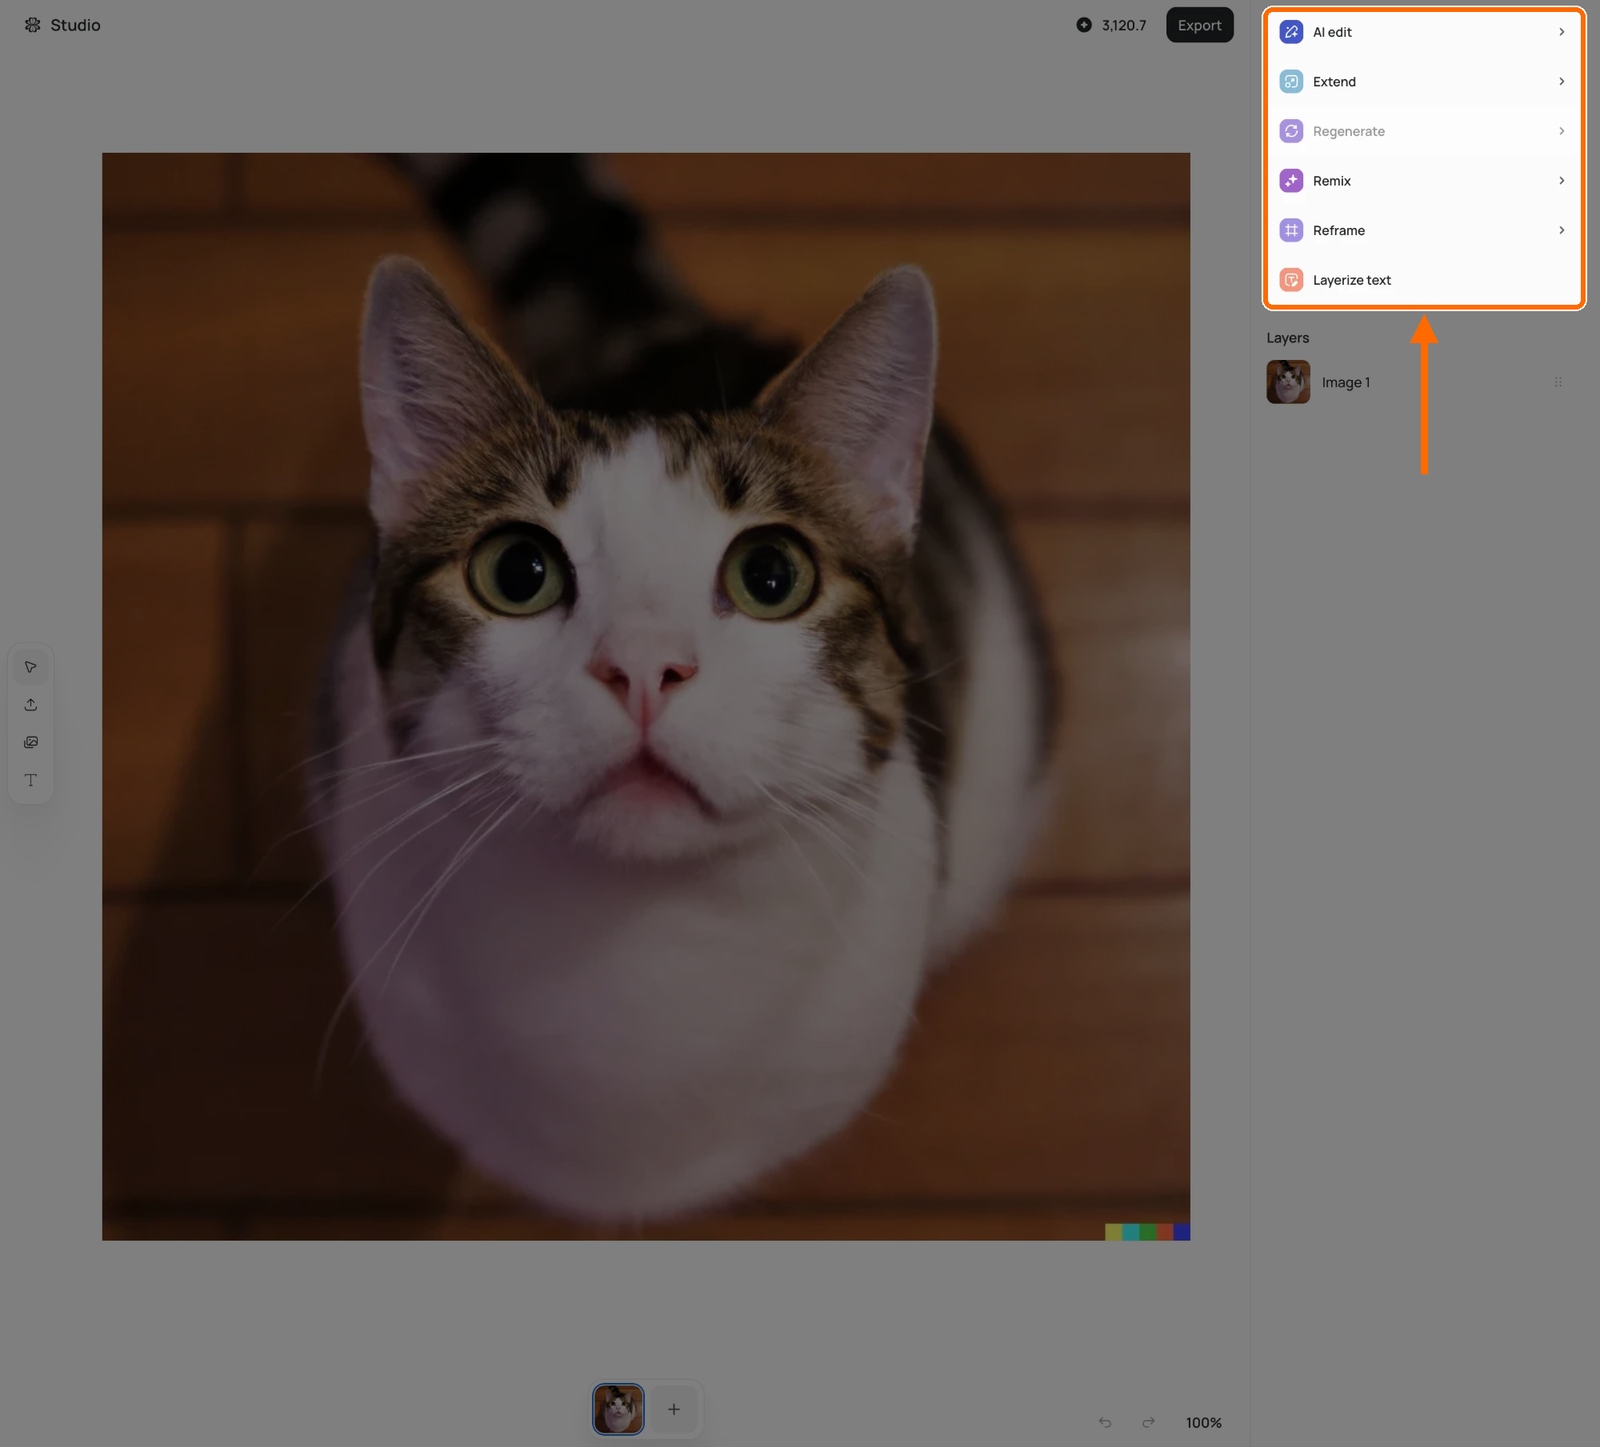
Task: Open the image gallery tool
Action: coord(31,742)
